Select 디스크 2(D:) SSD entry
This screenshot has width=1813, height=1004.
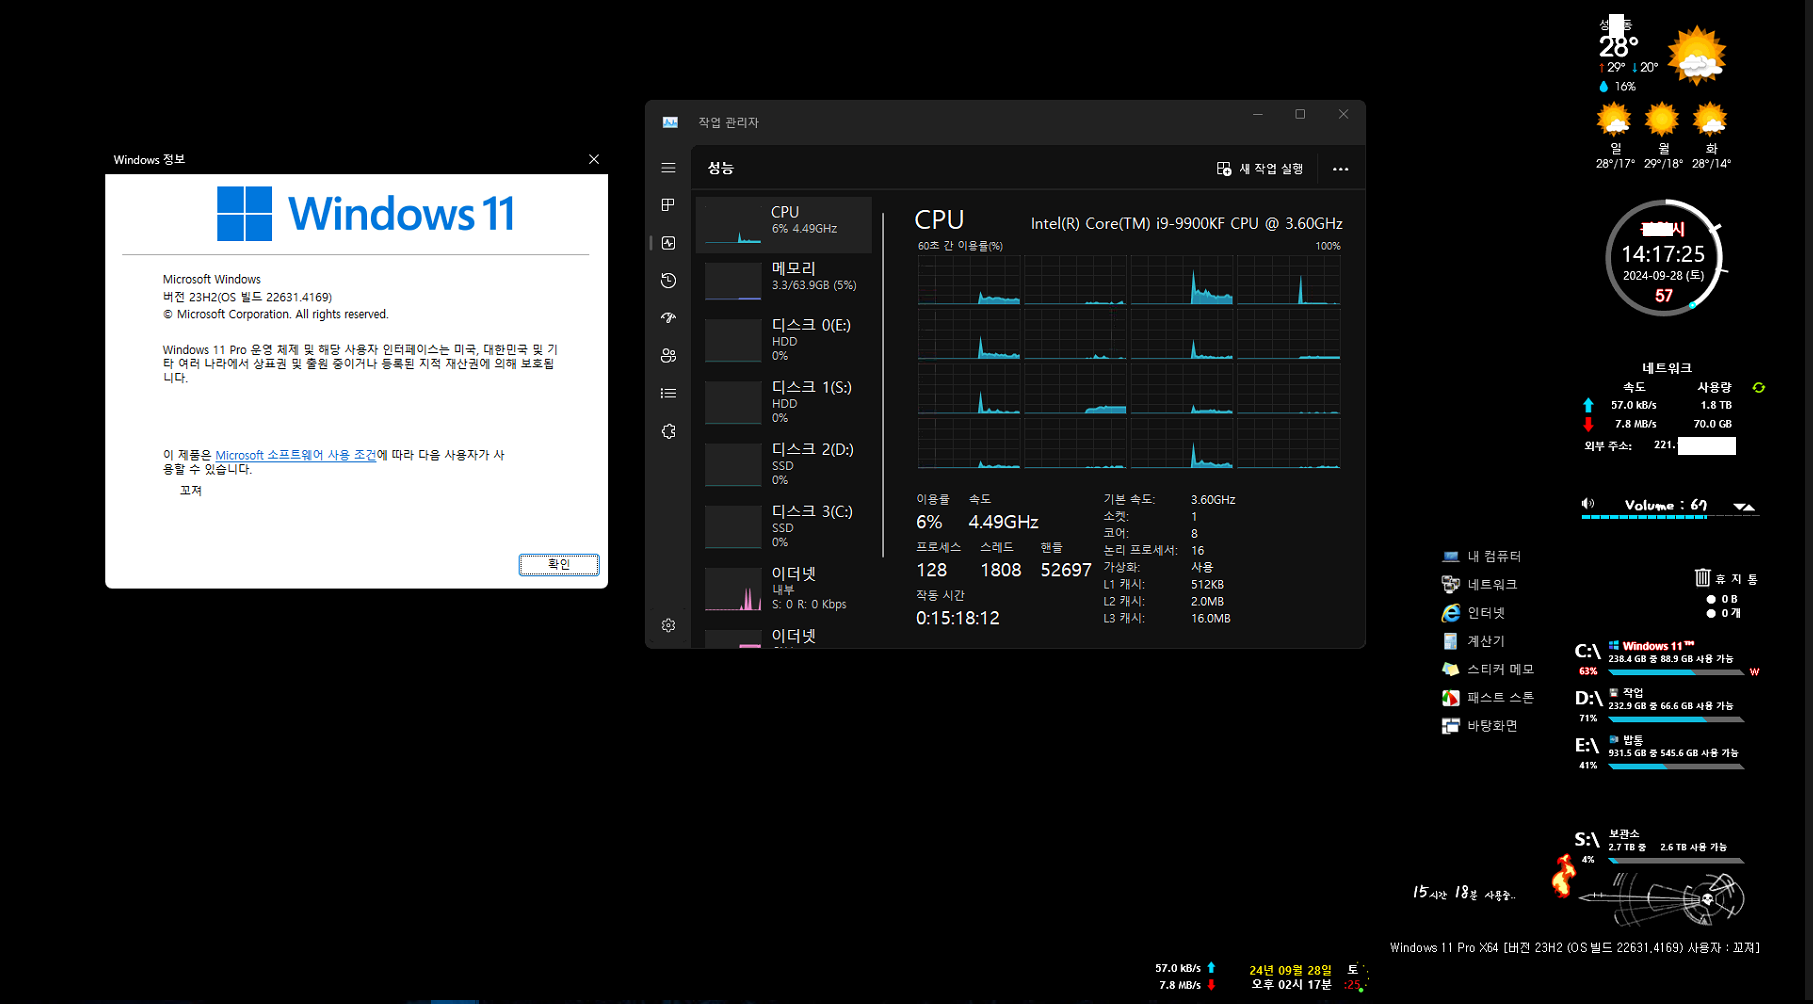pyautogui.click(x=784, y=464)
